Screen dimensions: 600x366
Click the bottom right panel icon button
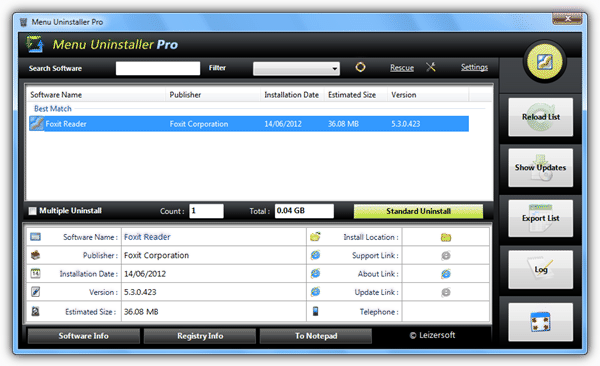(x=540, y=322)
